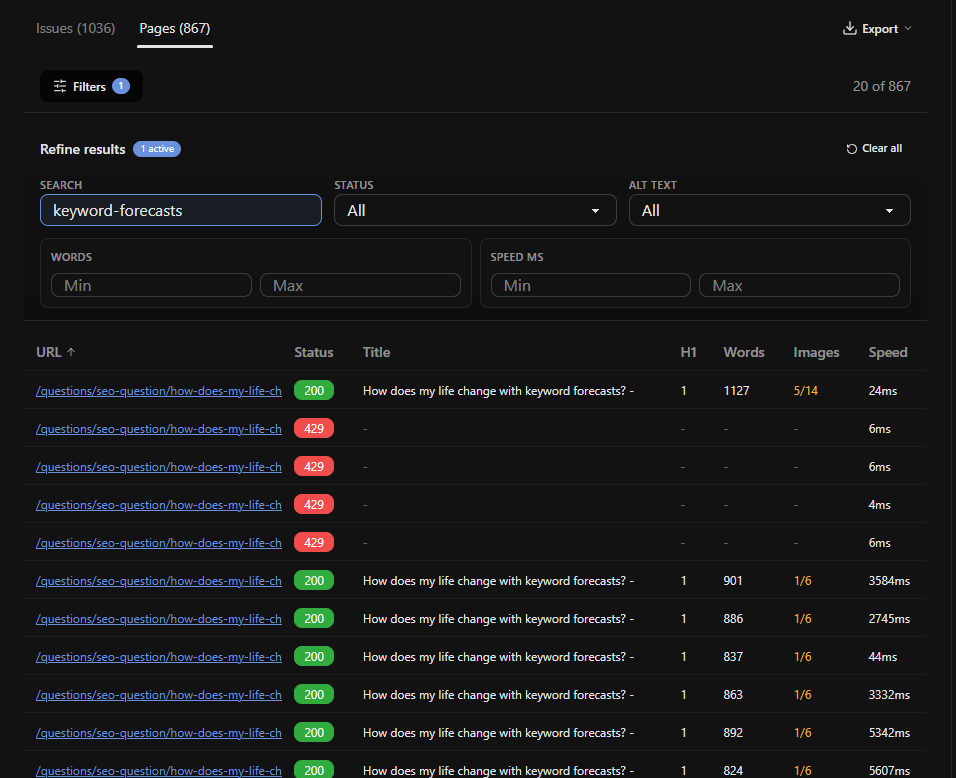The width and height of the screenshot is (956, 778).
Task: Sort by the H1 column header
Action: coord(688,352)
